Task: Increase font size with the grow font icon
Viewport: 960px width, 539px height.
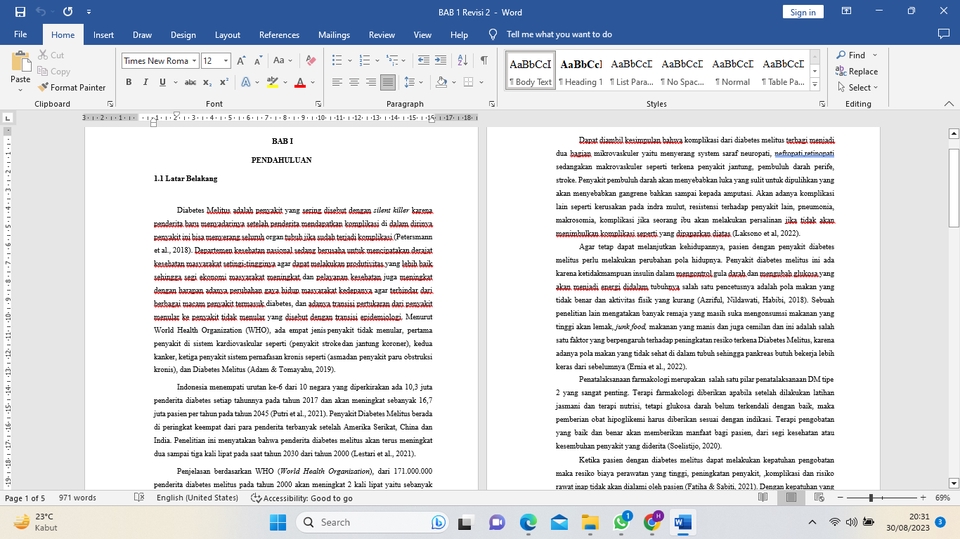Action: tap(241, 61)
